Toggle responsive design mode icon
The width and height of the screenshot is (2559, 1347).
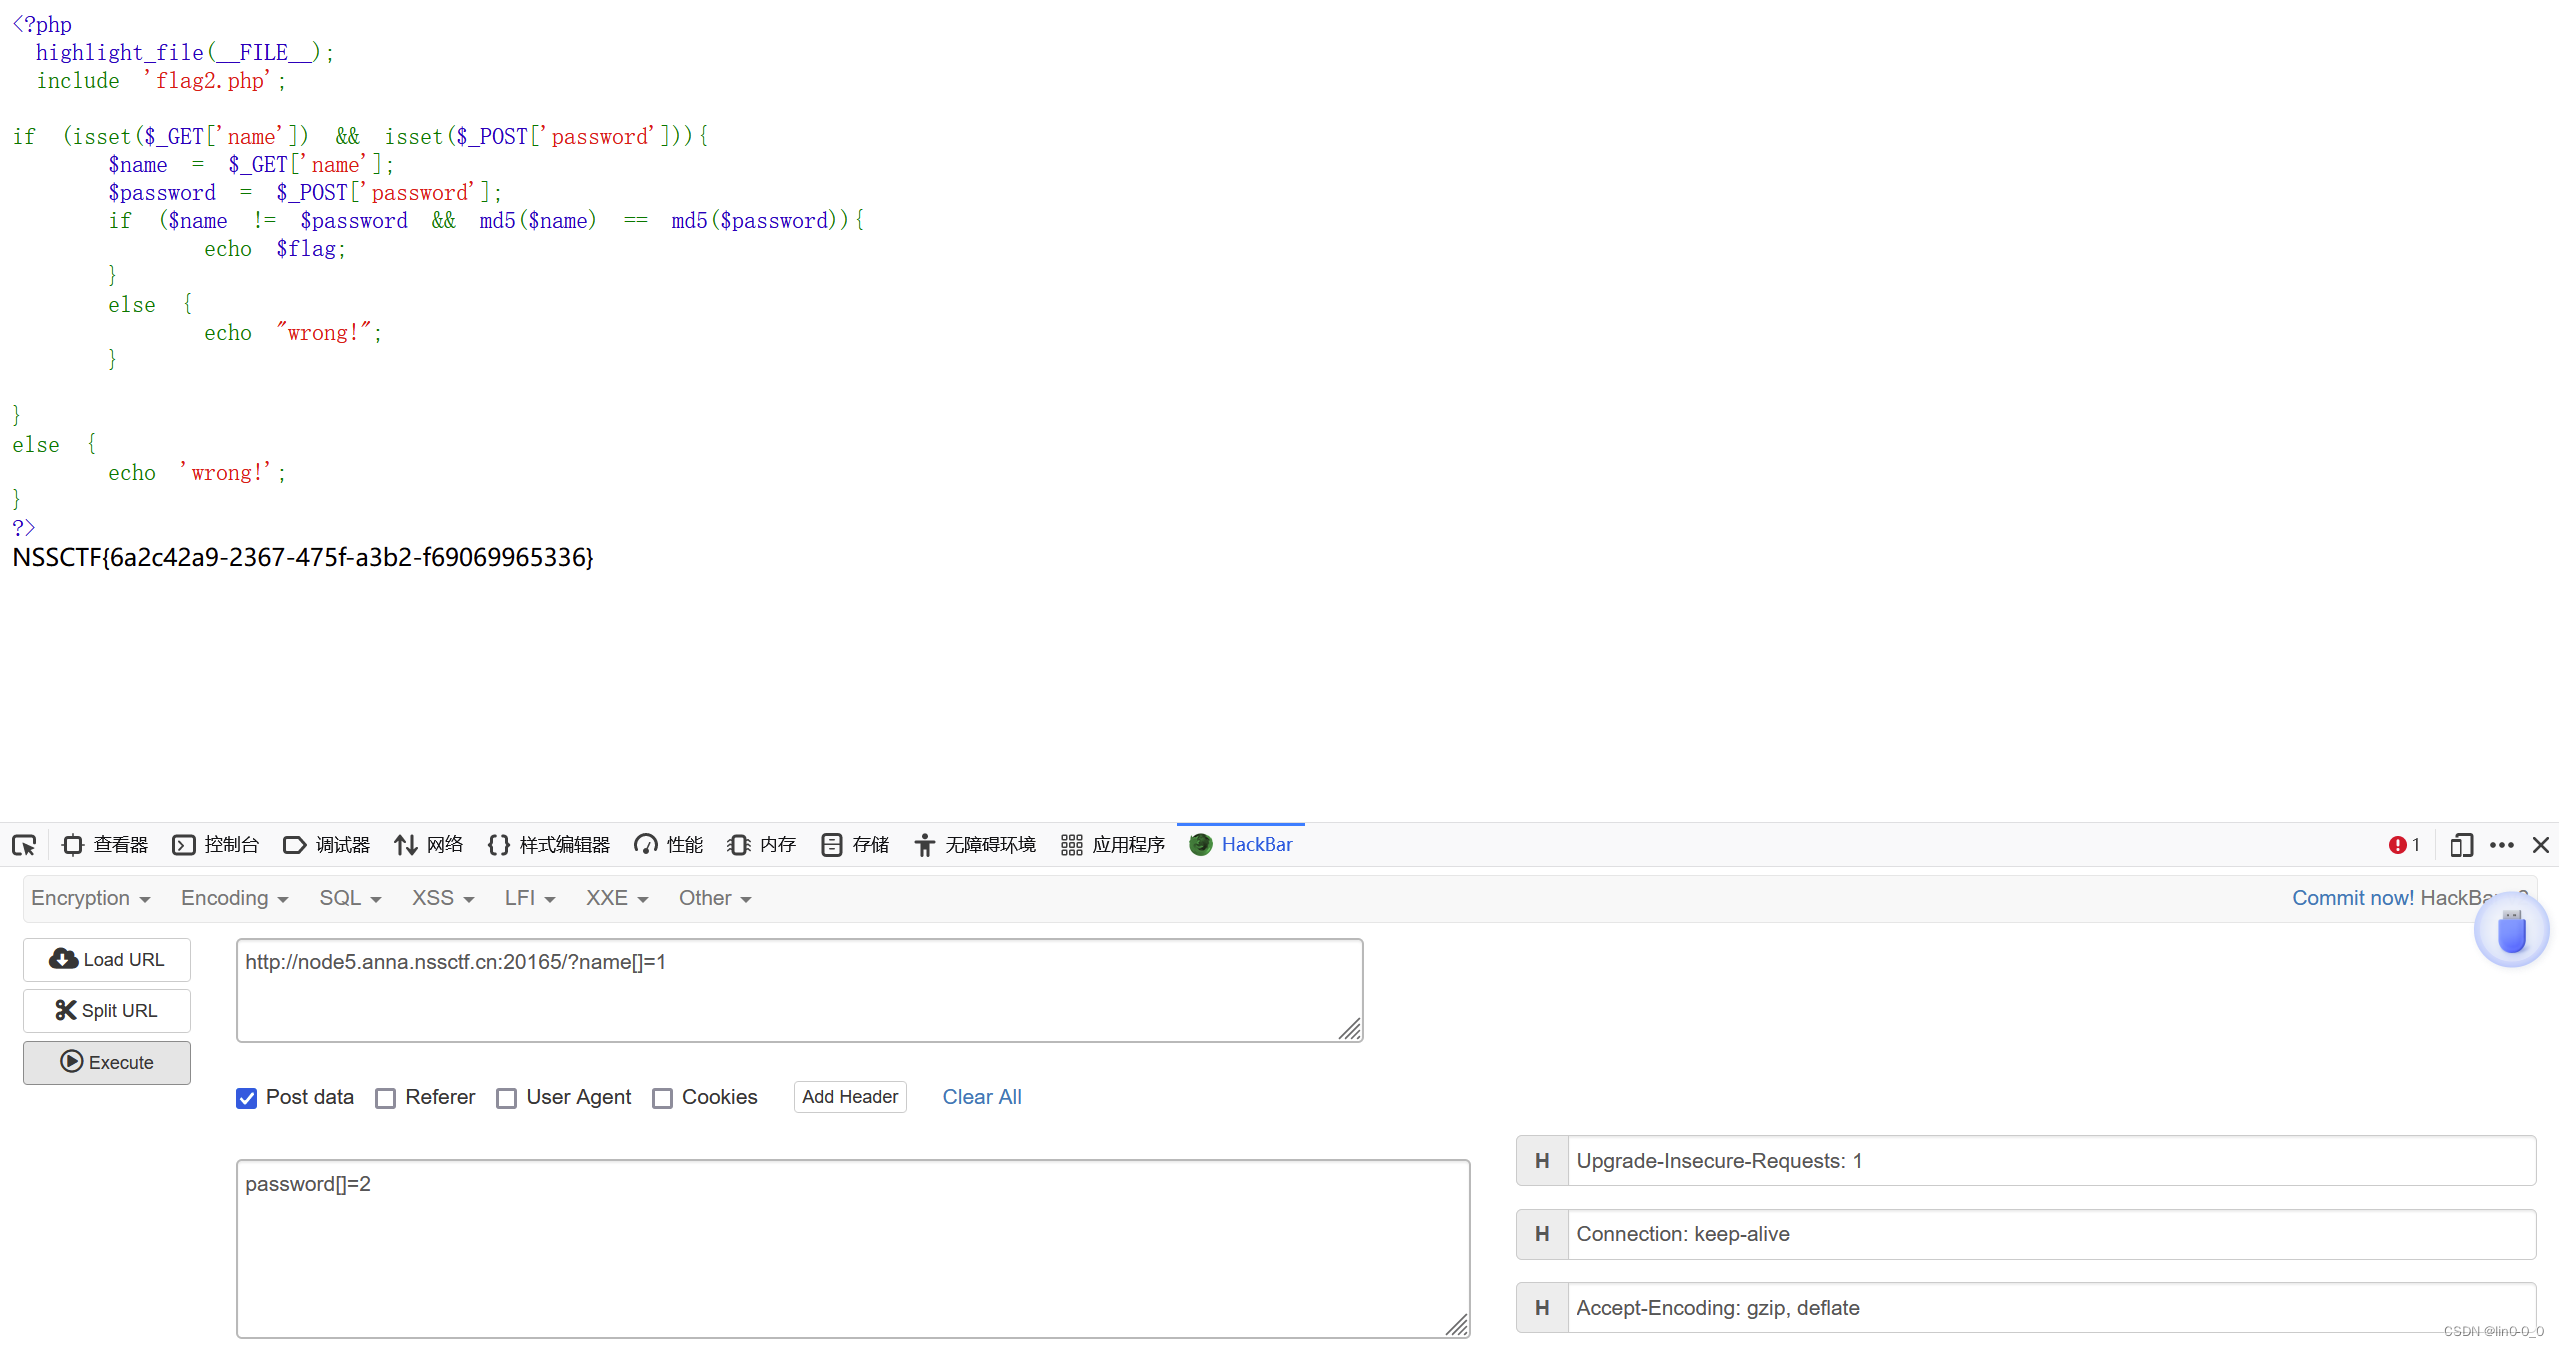(x=2461, y=845)
